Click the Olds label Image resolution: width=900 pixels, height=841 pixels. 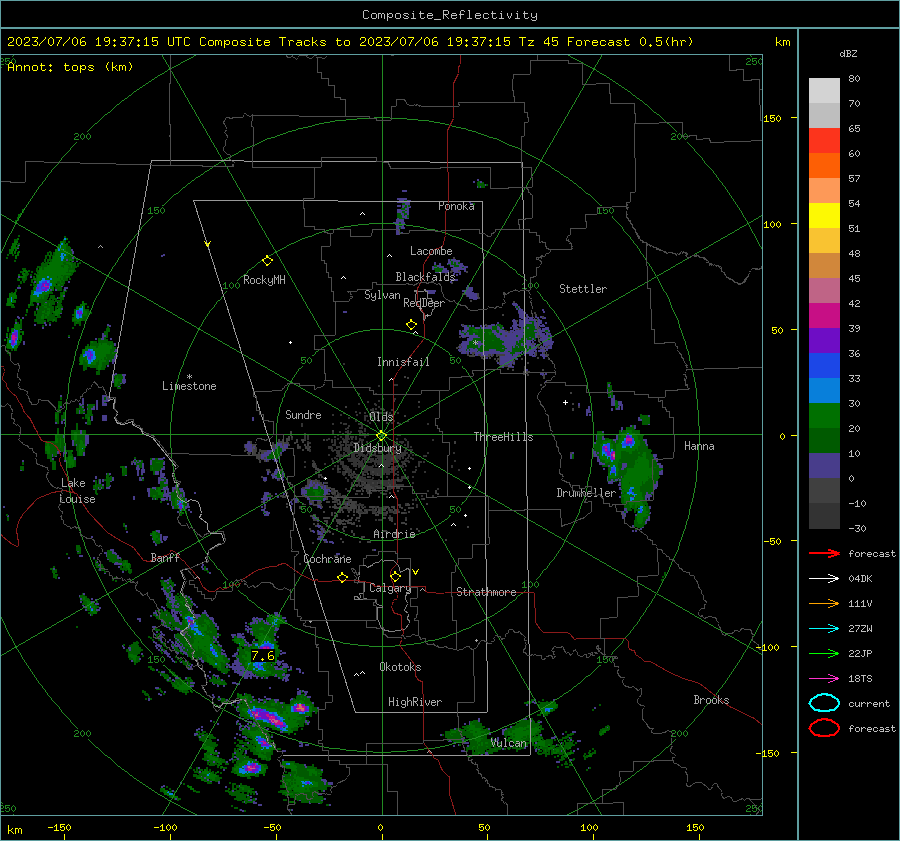pyautogui.click(x=381, y=416)
